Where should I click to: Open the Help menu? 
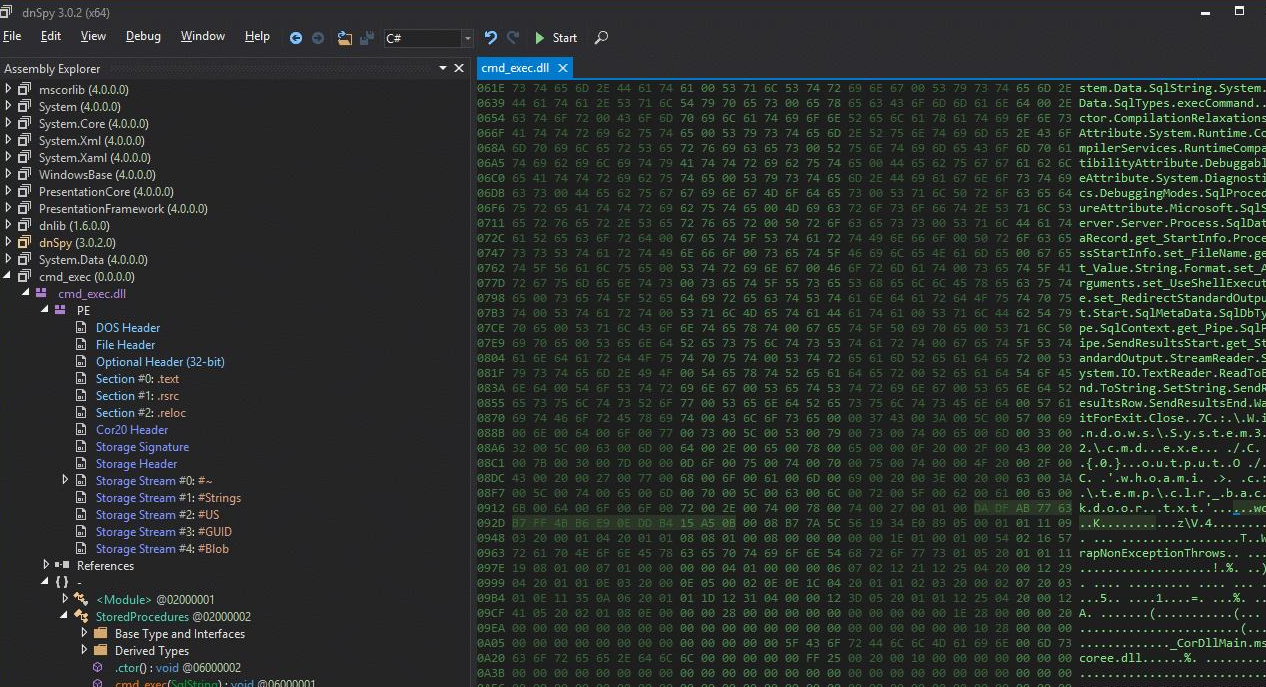point(257,37)
